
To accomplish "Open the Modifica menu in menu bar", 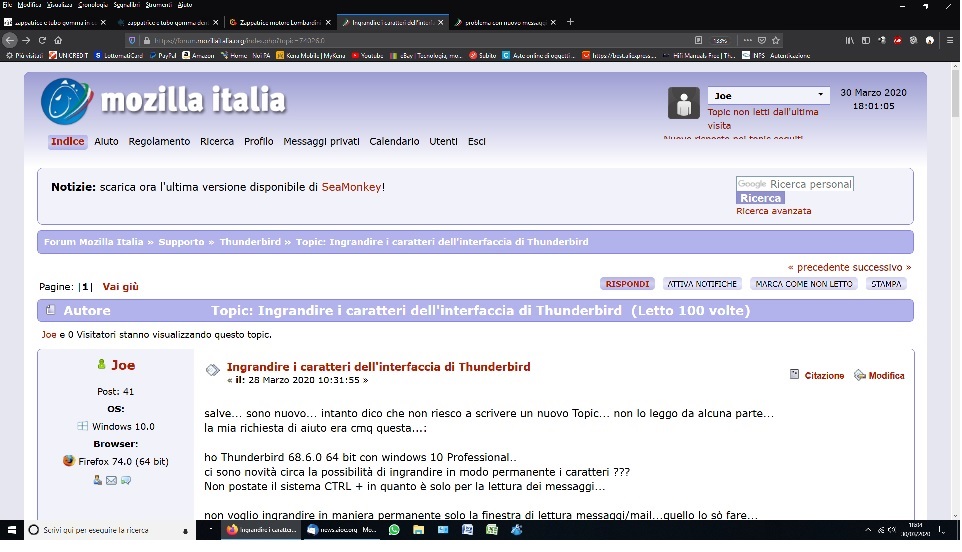I will (29, 4).
